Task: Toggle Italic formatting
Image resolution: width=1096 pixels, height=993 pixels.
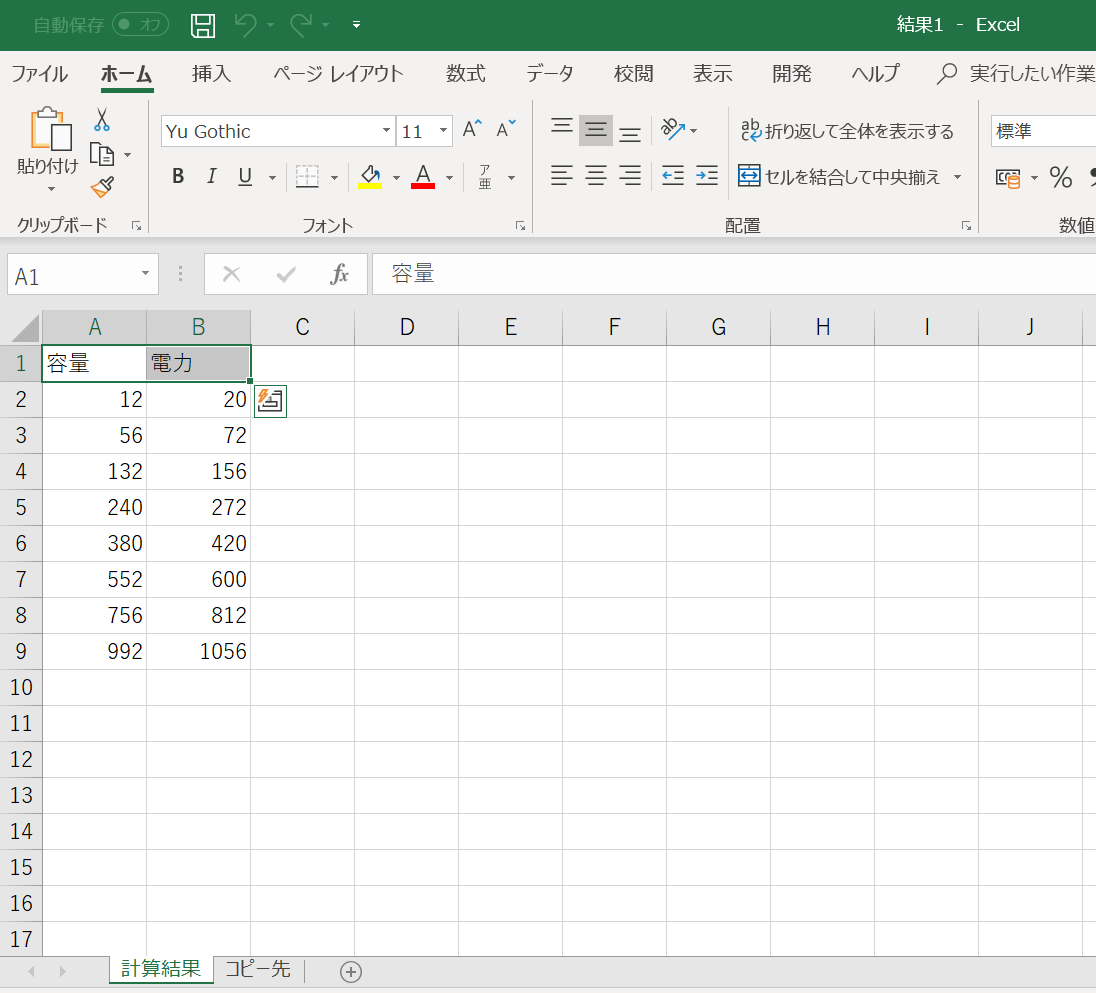Action: coord(211,177)
